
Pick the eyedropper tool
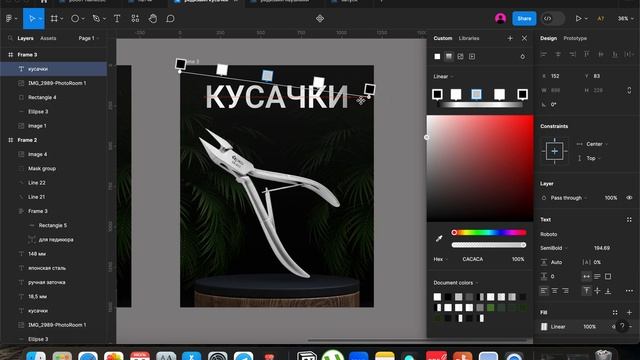[439, 238]
